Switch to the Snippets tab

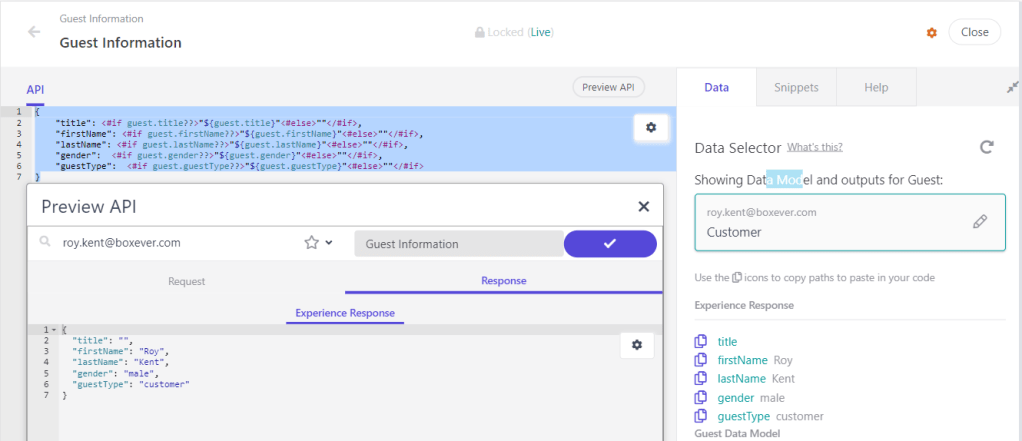pos(796,88)
